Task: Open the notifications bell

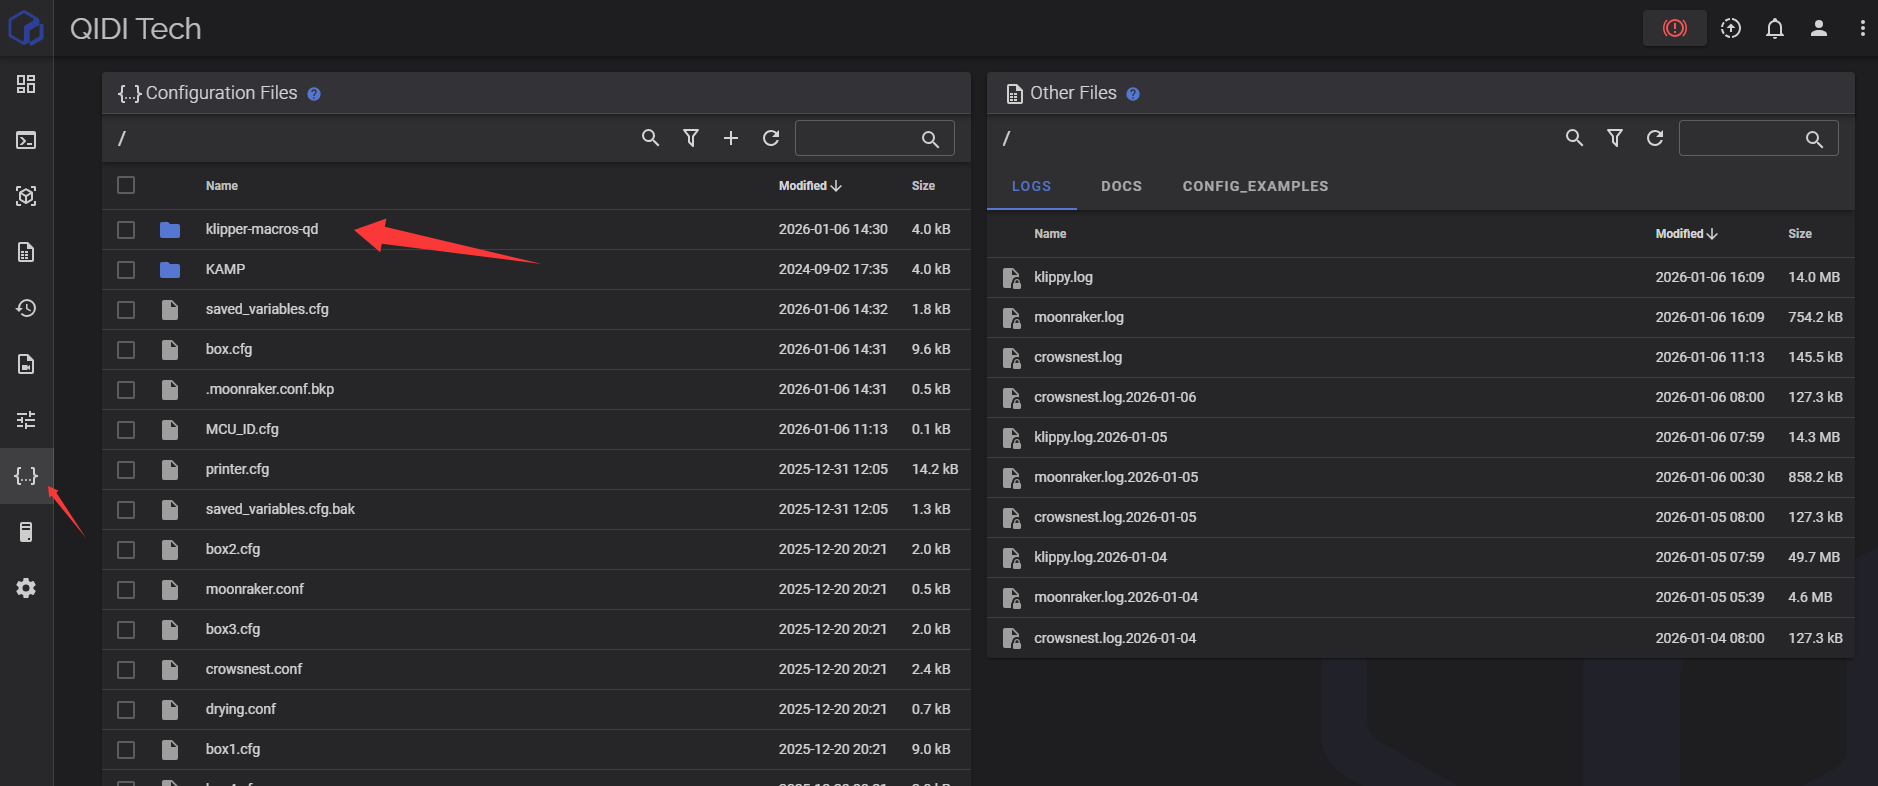Action: coord(1774,28)
